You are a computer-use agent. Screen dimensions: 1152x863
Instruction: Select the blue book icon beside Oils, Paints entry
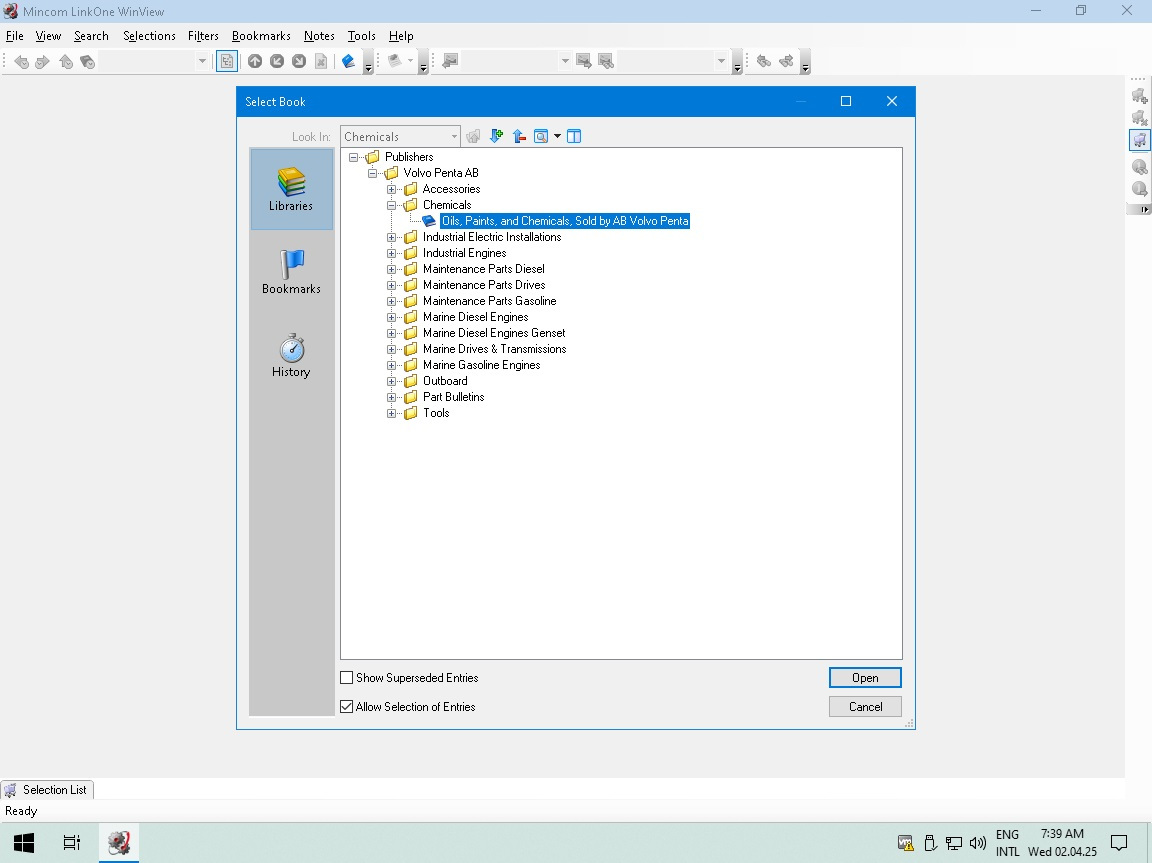tap(429, 221)
